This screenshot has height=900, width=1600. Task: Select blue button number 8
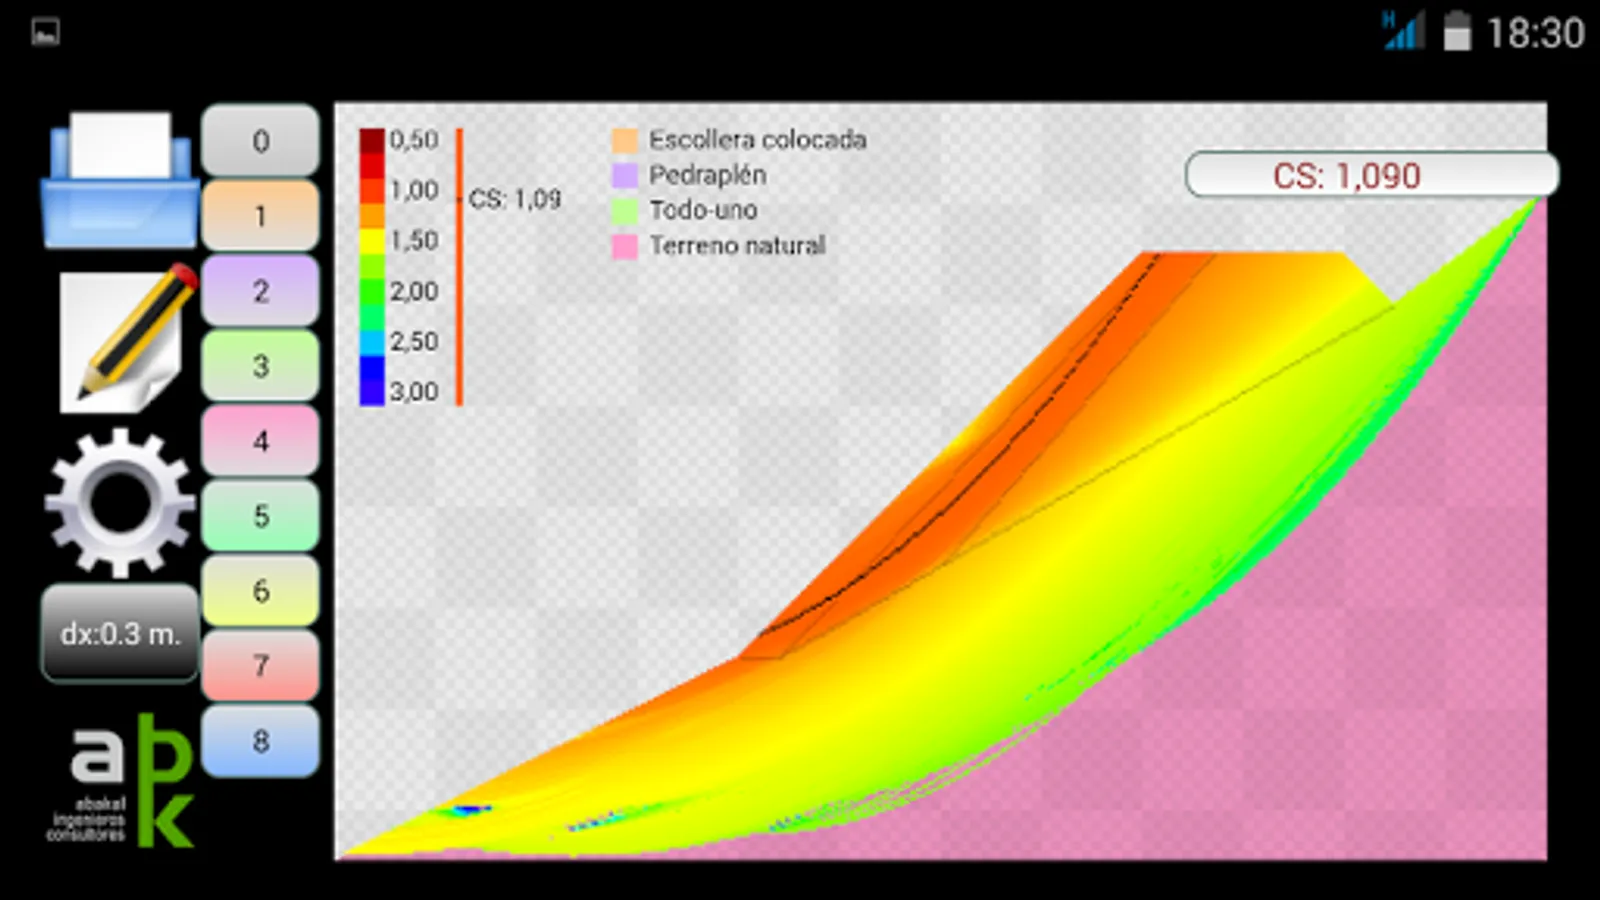260,741
